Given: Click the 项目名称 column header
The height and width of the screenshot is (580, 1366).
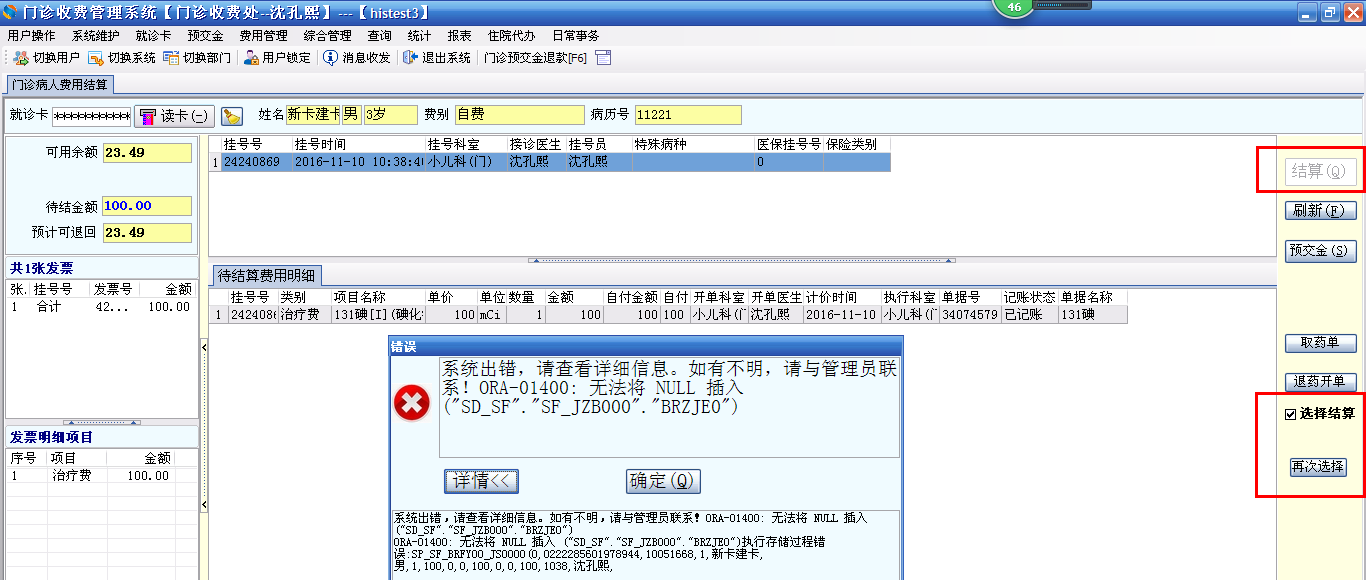Looking at the screenshot, I should click(x=378, y=298).
